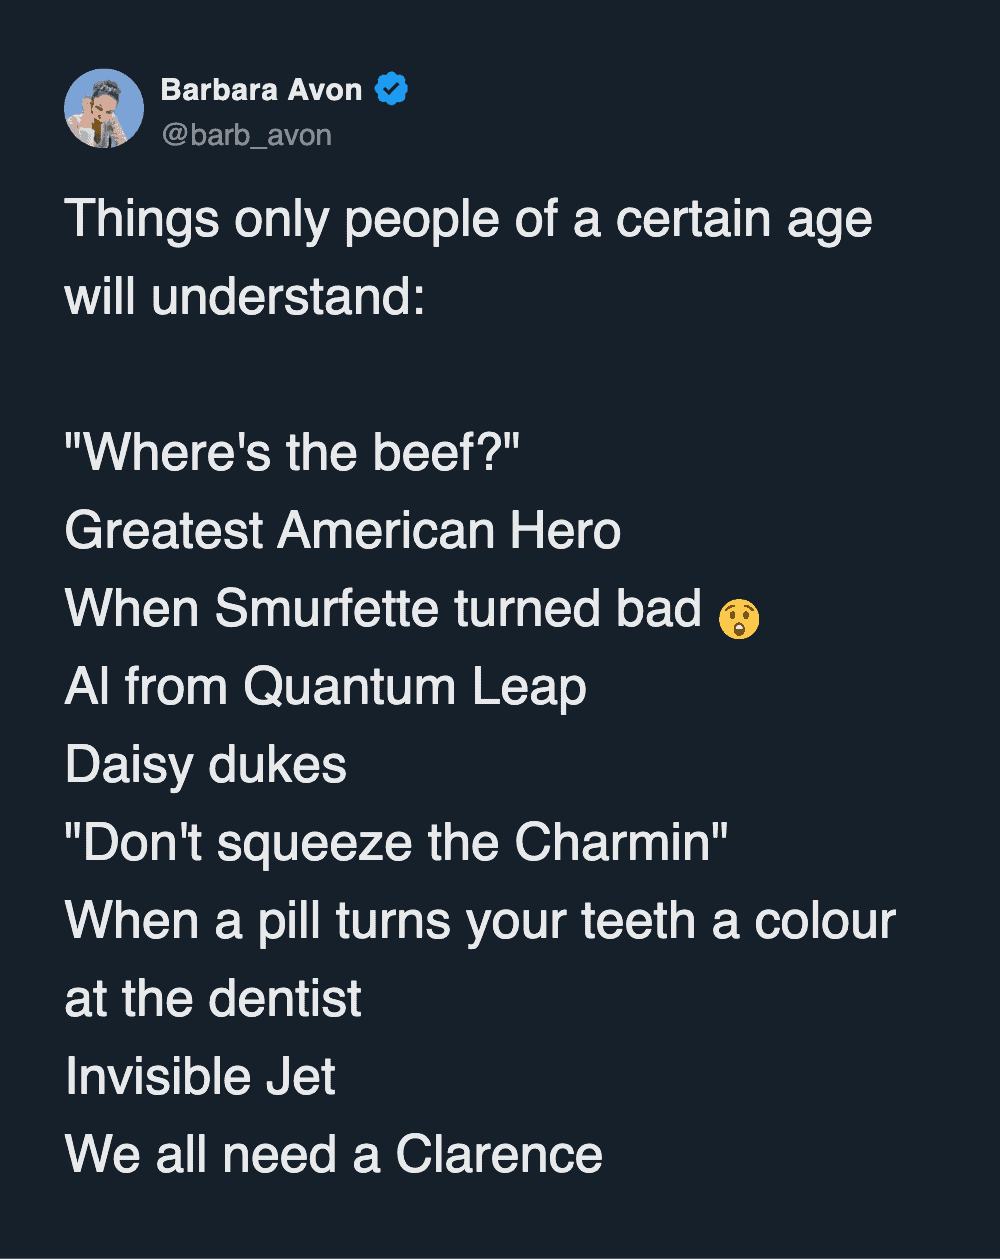Image resolution: width=1000 pixels, height=1260 pixels.
Task: Click the "at the dentist" text
Action: pyautogui.click(x=213, y=999)
